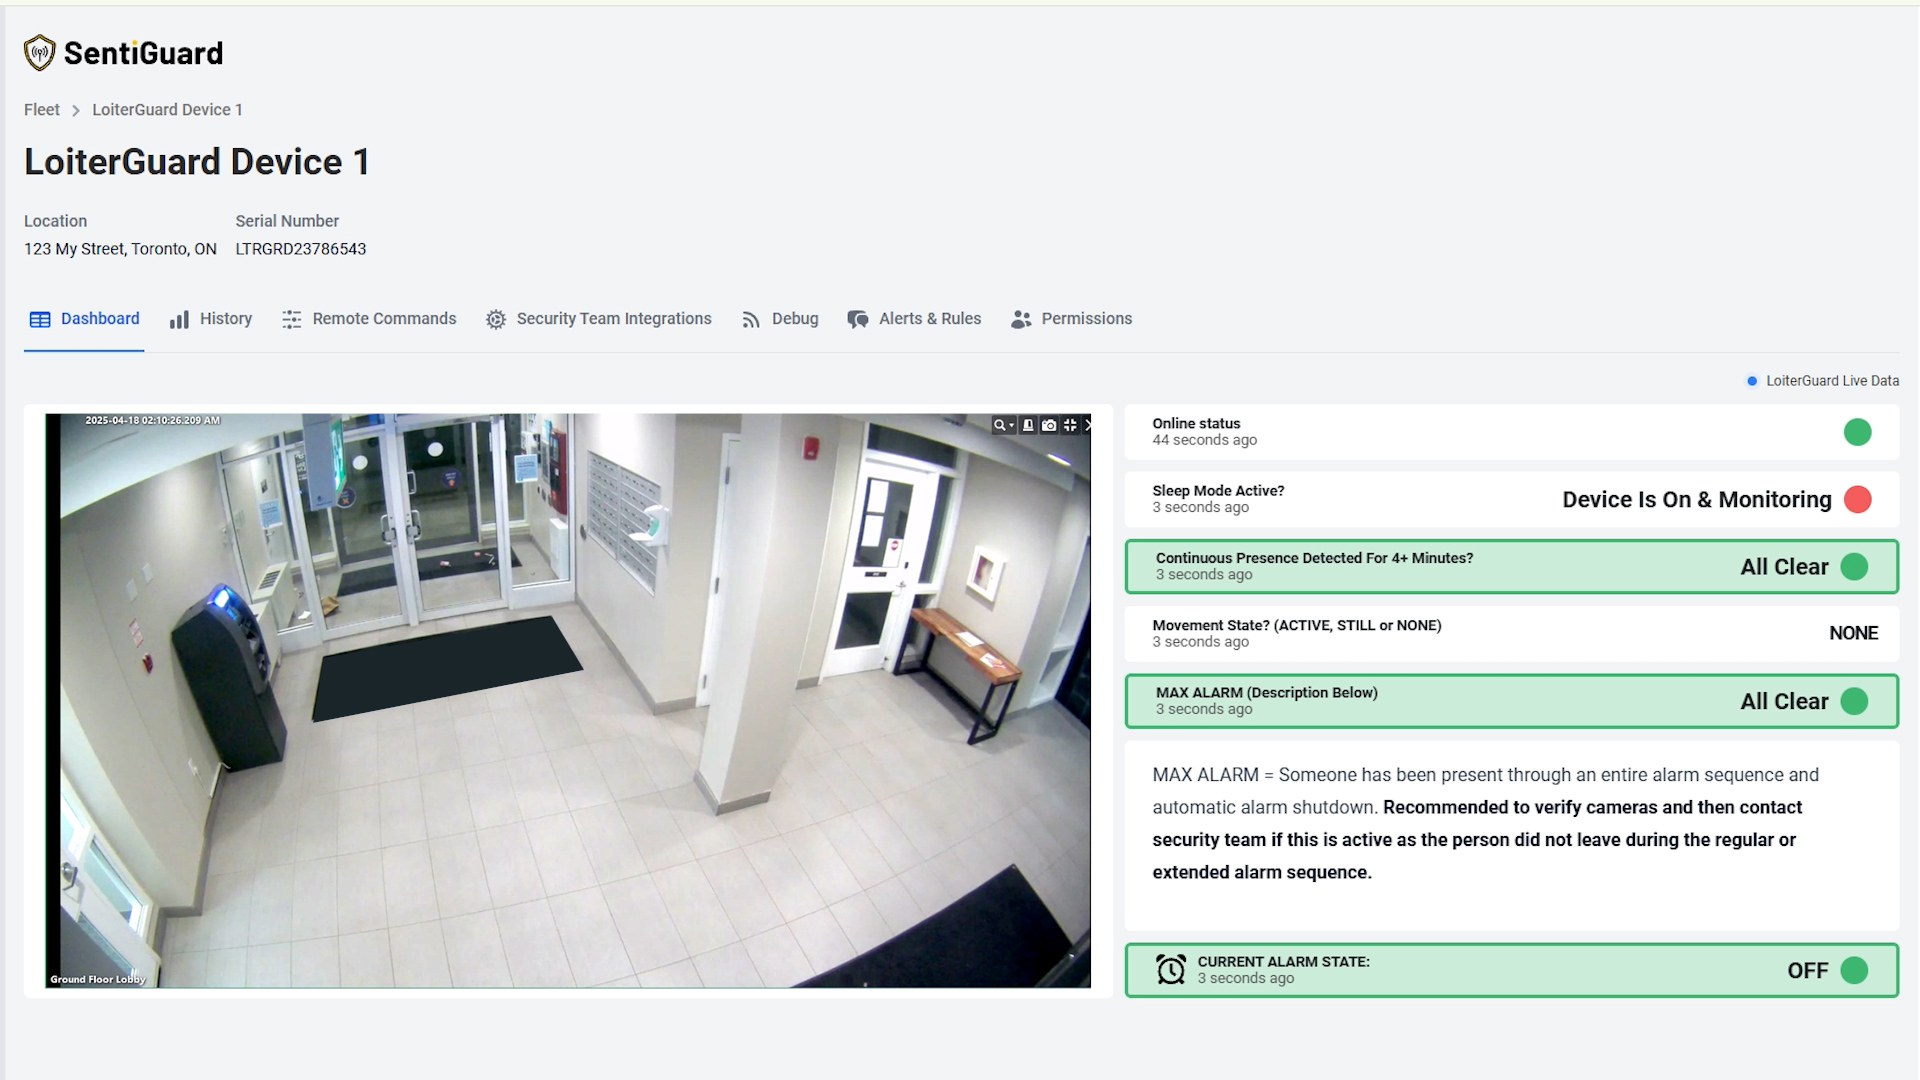Click LoiterGuard Device 1 in the breadcrumb
The image size is (1920, 1080).
tap(168, 110)
